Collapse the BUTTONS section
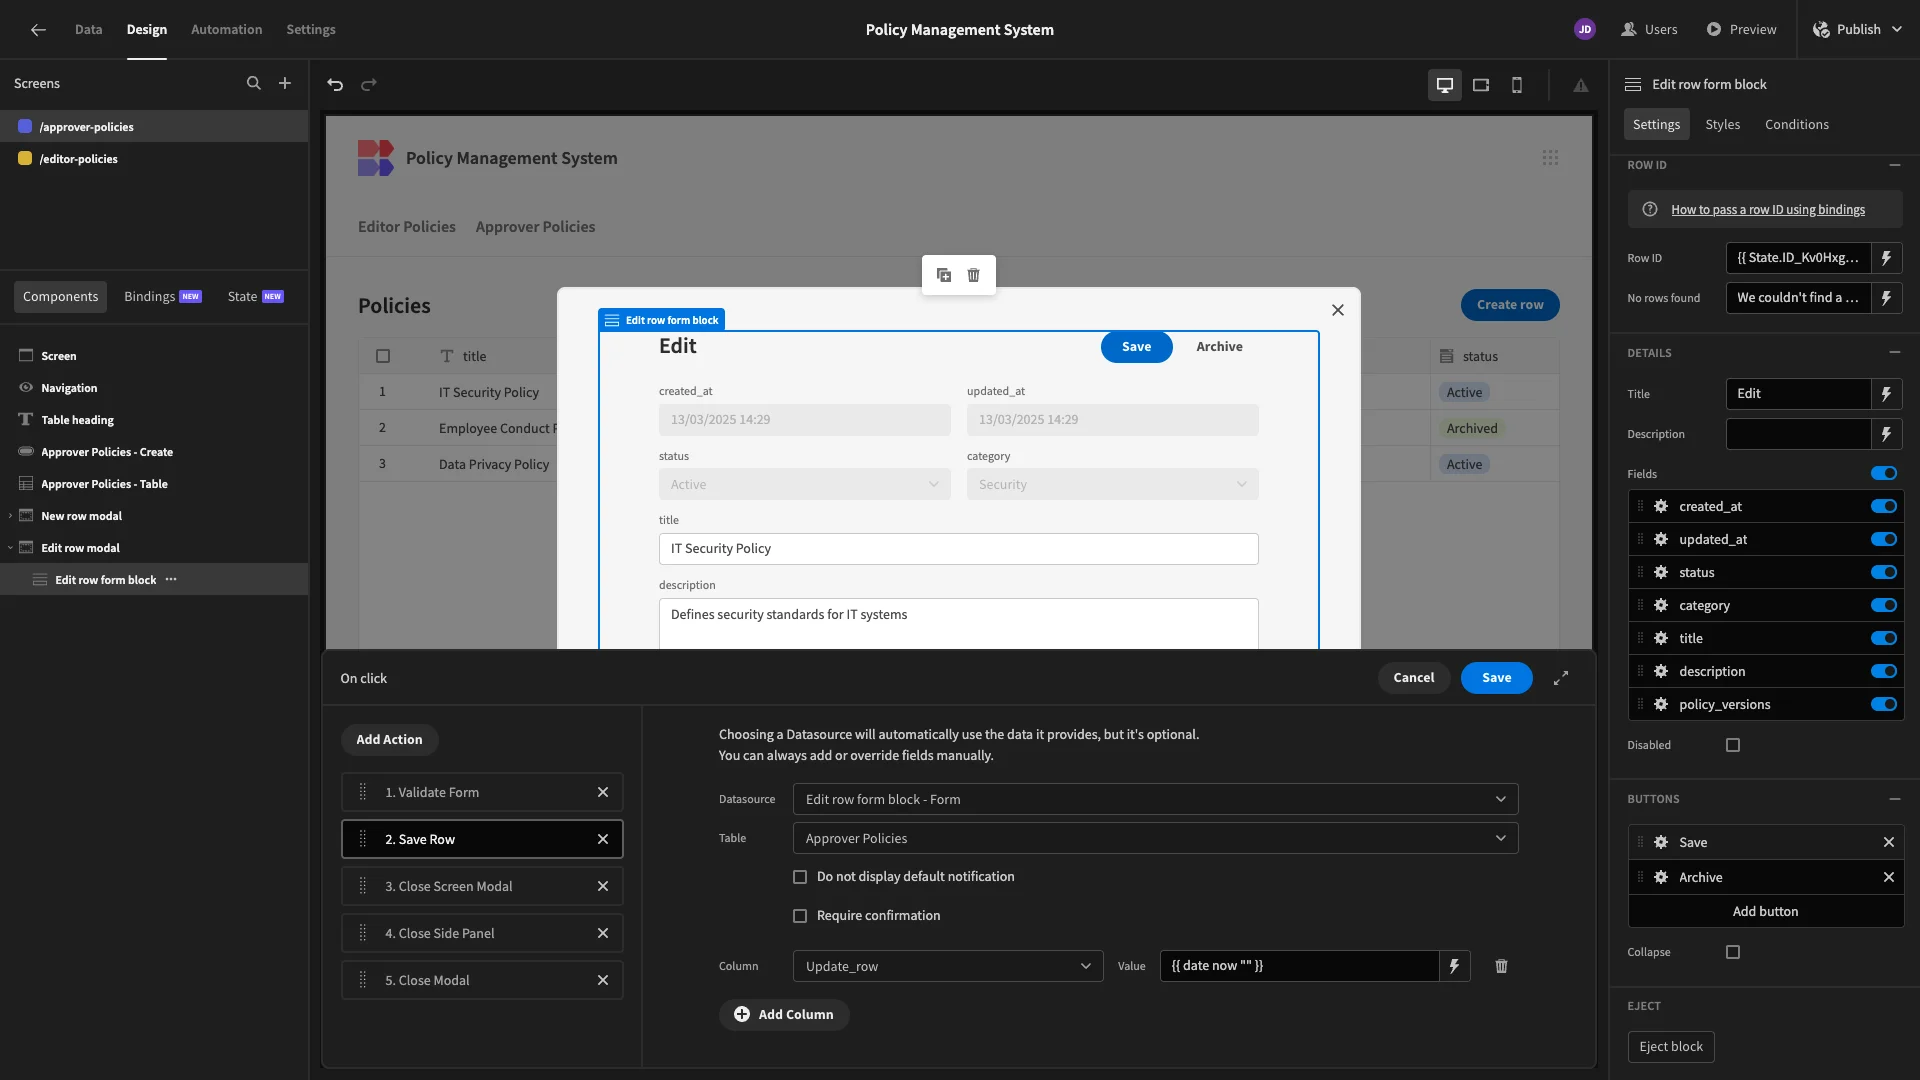Screen dimensions: 1920x1080 tap(1894, 799)
